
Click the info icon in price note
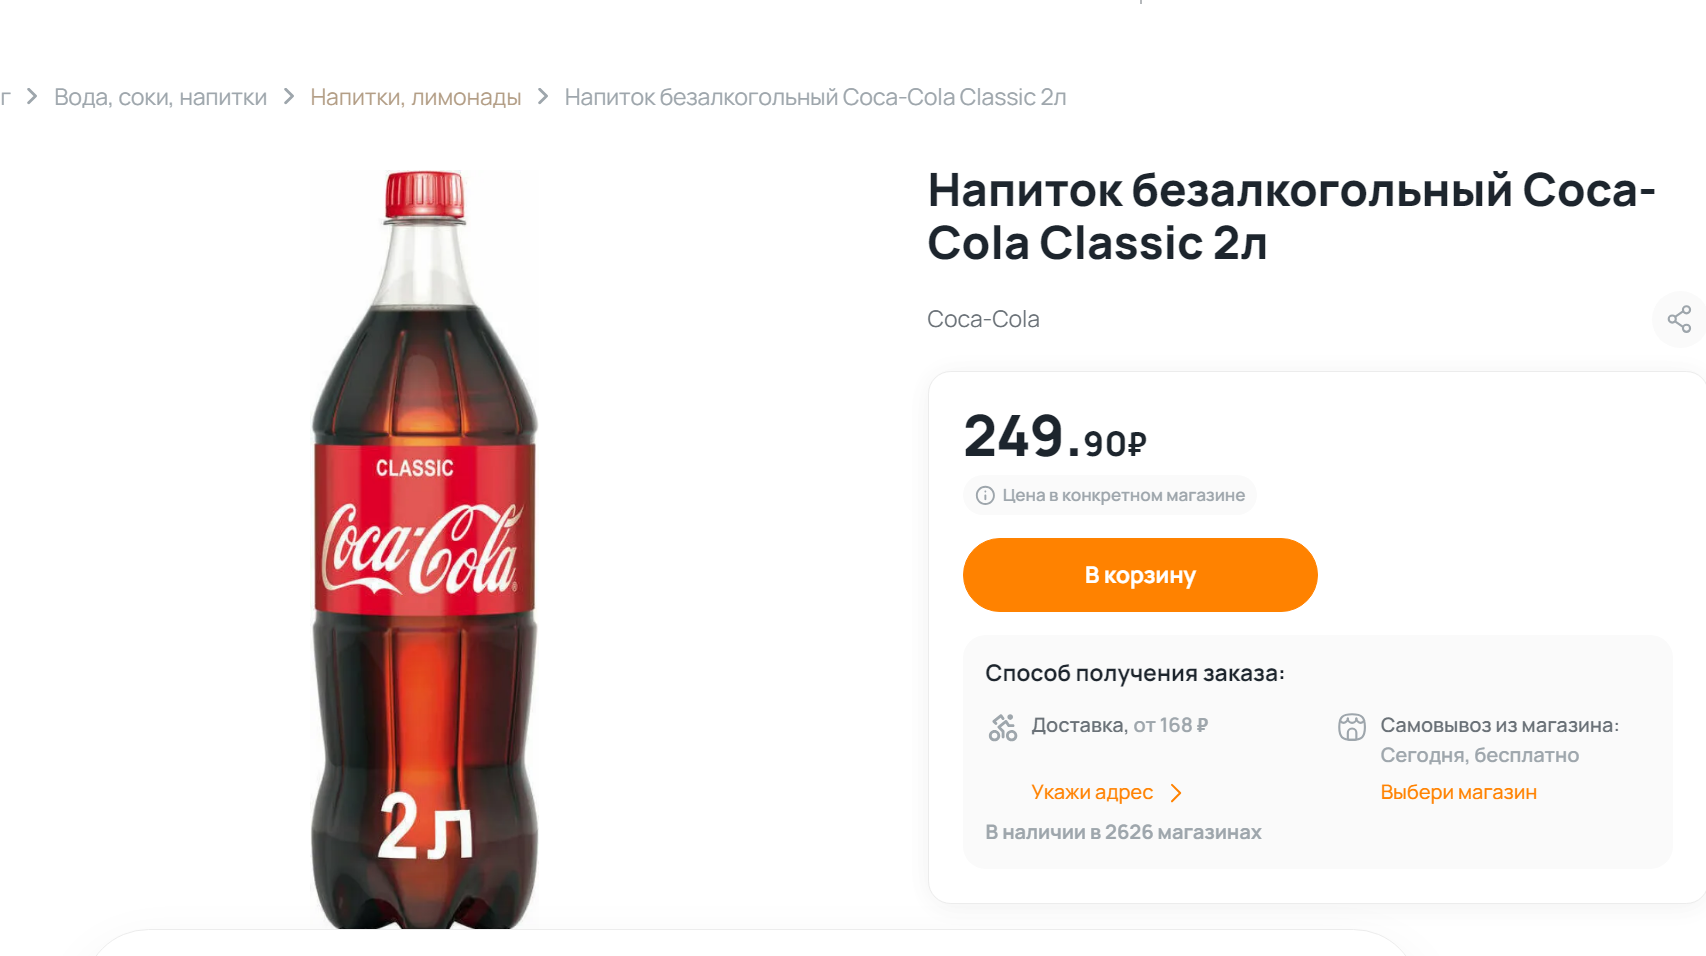click(x=985, y=495)
